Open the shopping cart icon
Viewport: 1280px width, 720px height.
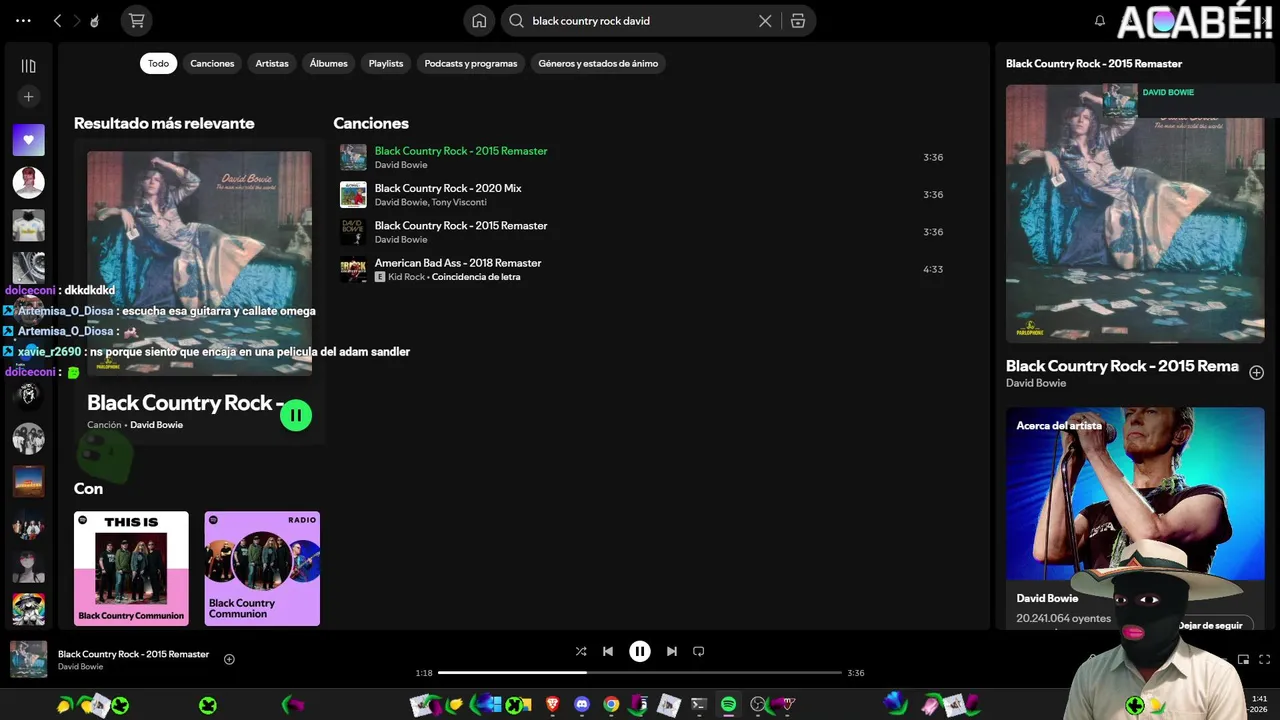coord(137,20)
